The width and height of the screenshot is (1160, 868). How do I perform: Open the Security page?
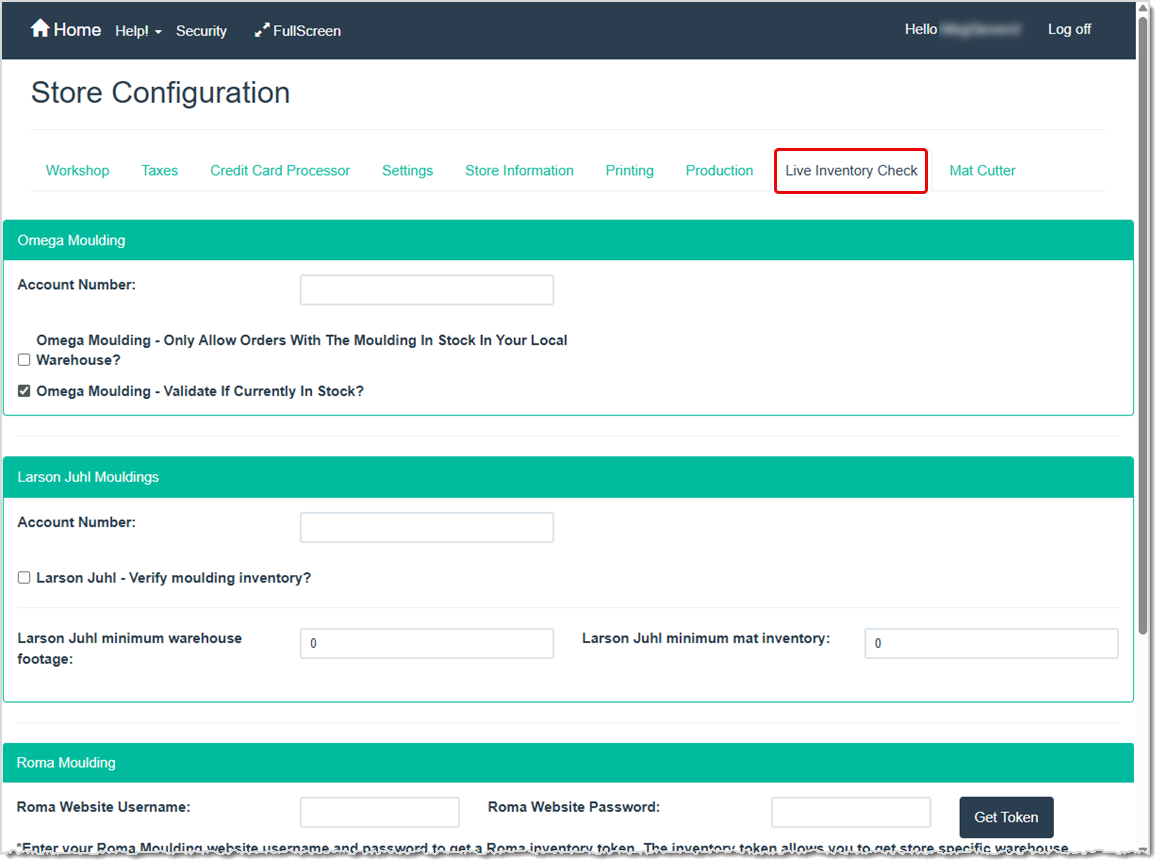click(x=201, y=31)
